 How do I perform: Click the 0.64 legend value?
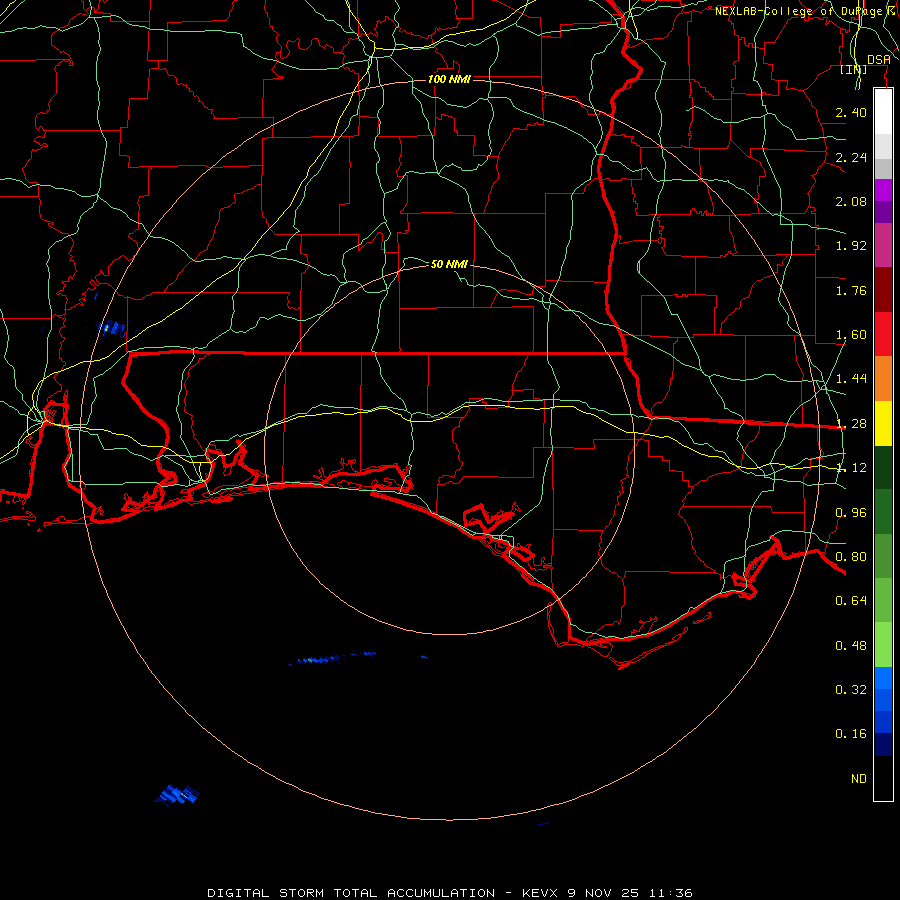[x=851, y=601]
